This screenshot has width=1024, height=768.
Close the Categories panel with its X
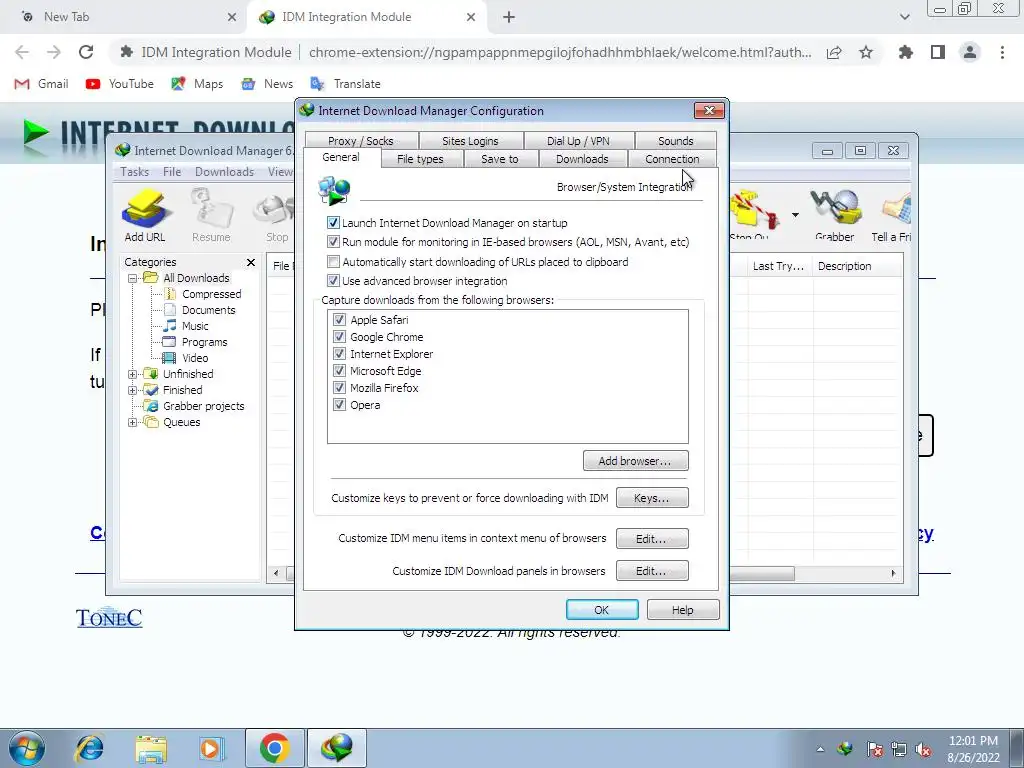tap(251, 262)
